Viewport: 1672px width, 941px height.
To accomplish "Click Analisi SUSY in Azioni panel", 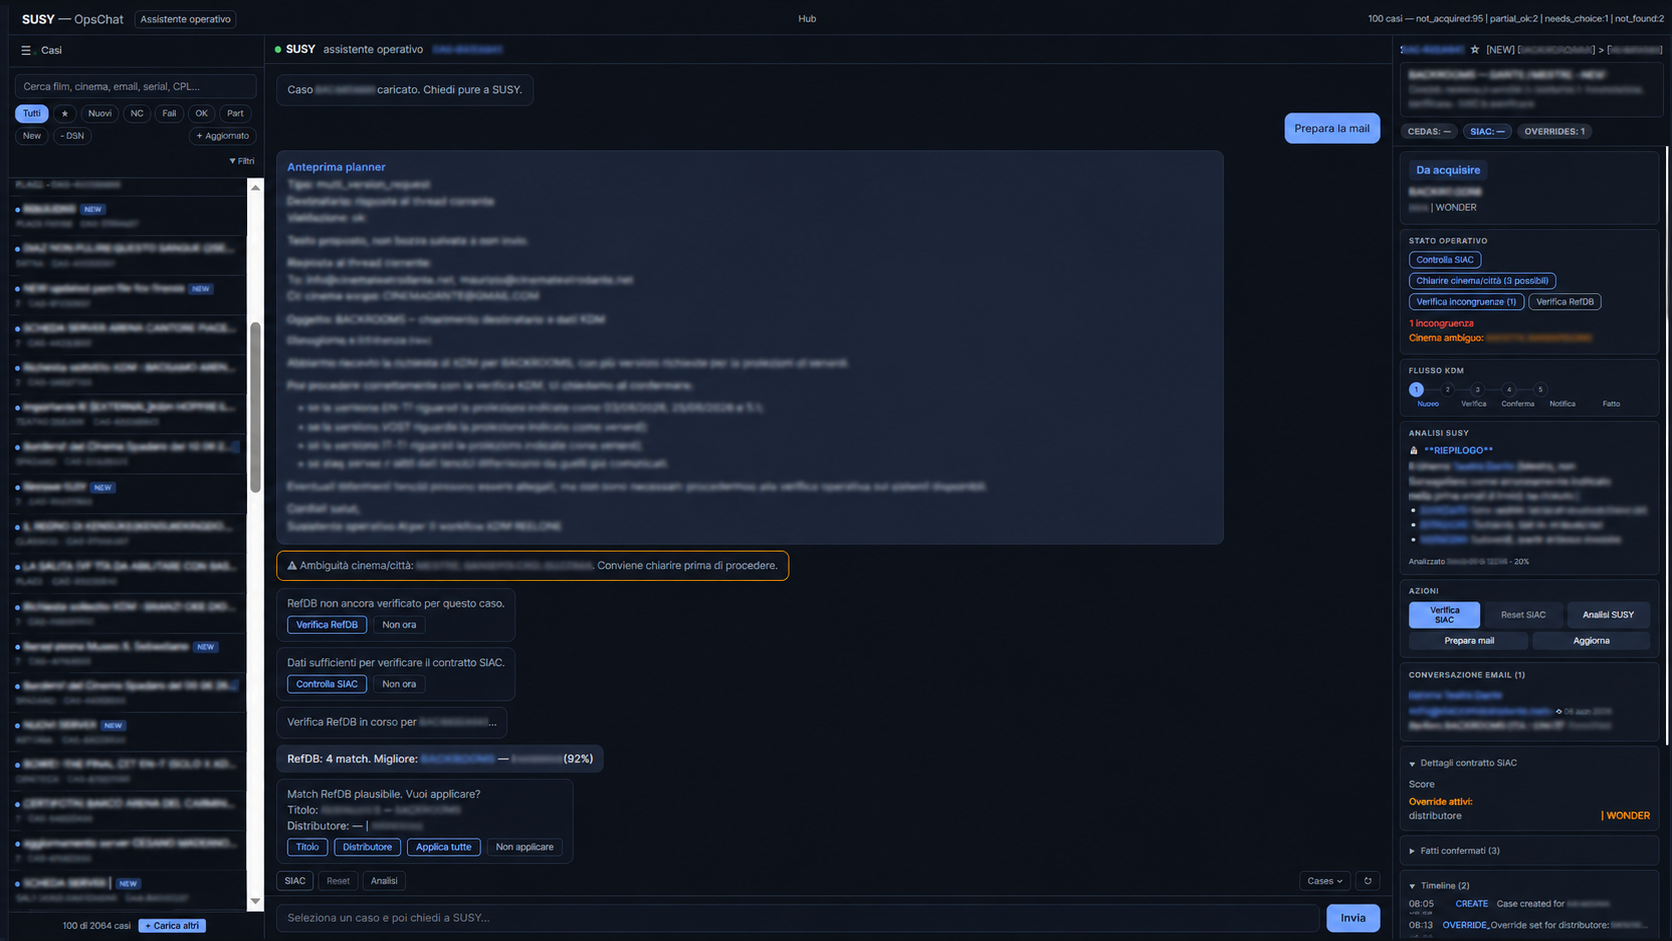I will 1608,615.
